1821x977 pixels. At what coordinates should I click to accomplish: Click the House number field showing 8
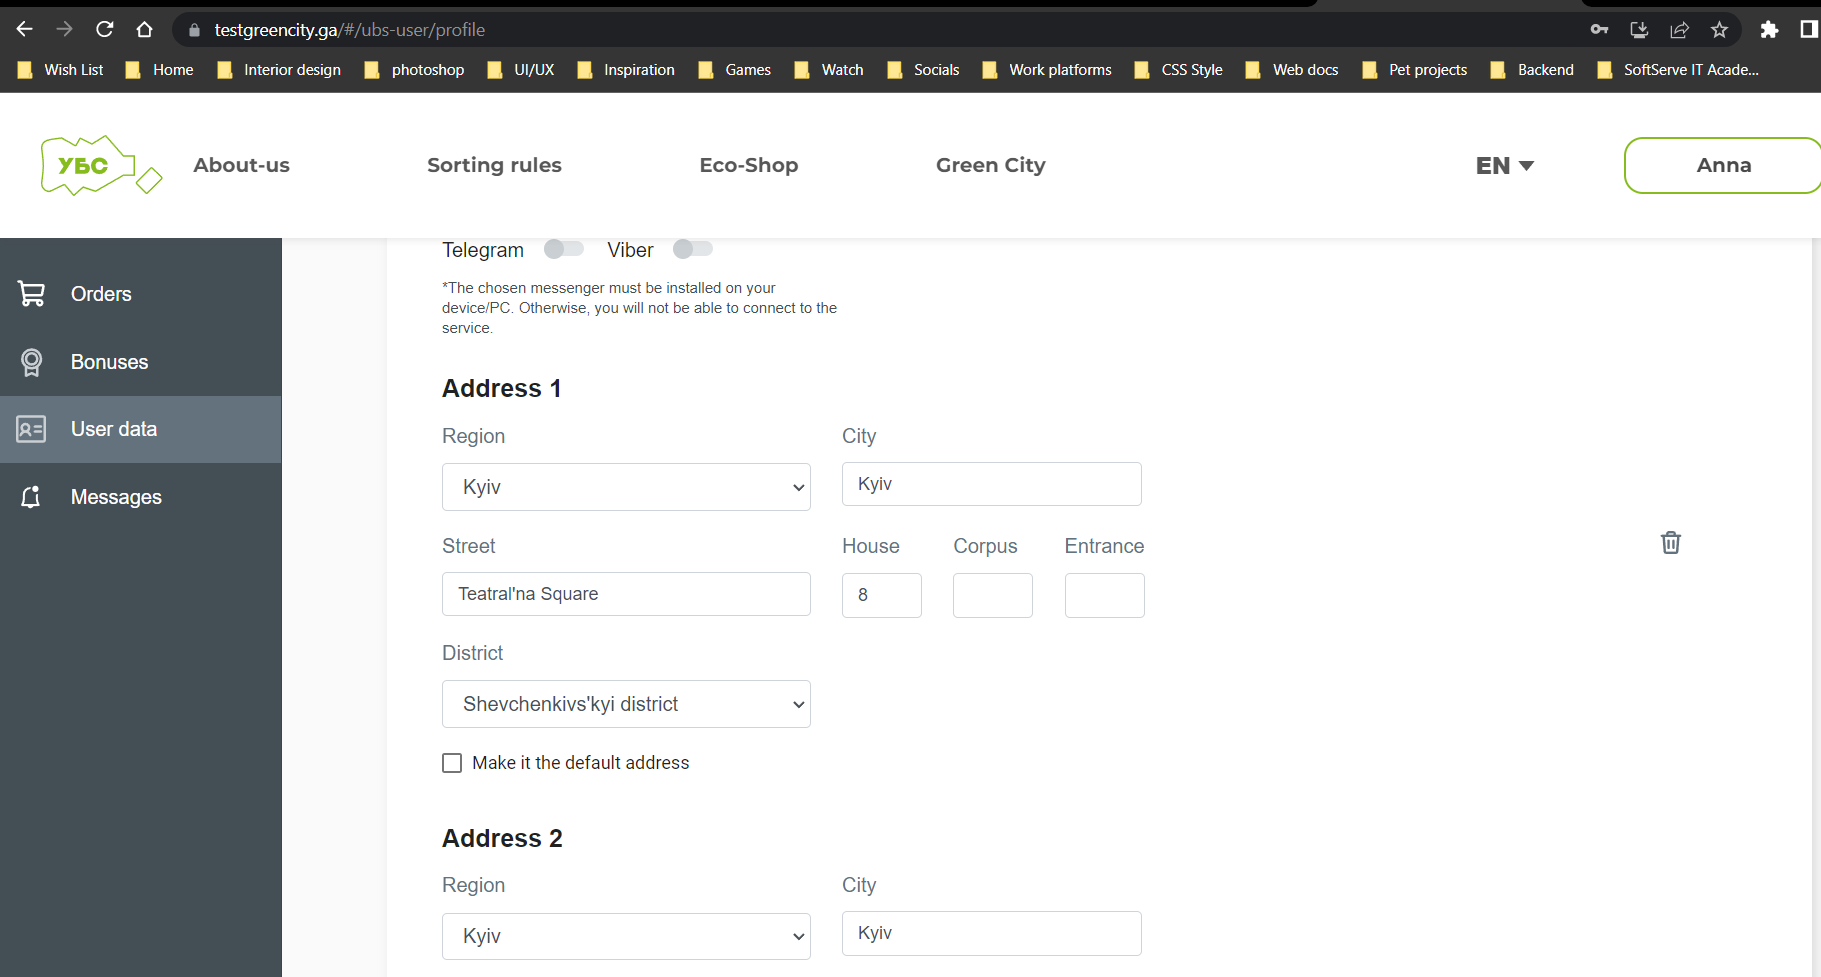click(881, 595)
